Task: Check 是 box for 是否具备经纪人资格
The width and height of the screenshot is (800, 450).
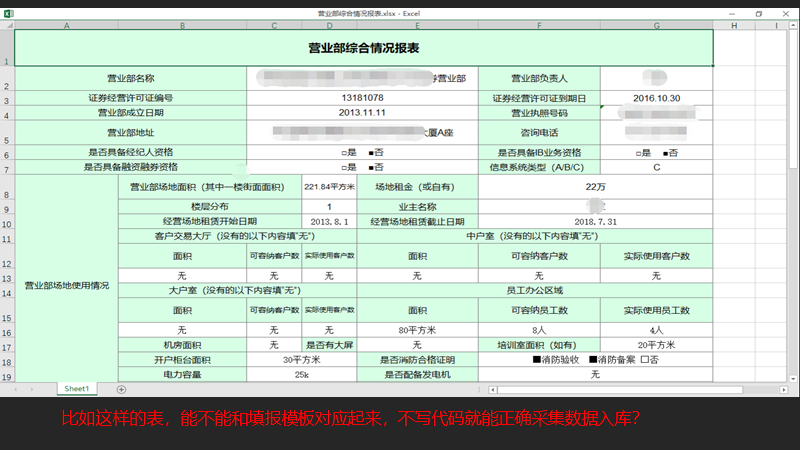Action: click(x=343, y=152)
